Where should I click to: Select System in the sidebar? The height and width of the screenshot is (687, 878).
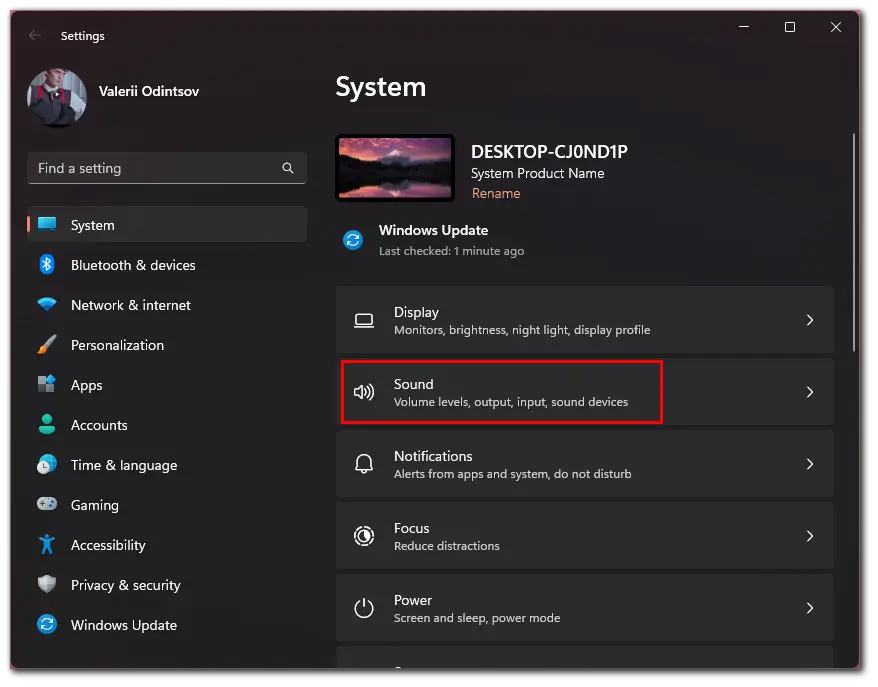[x=167, y=225]
